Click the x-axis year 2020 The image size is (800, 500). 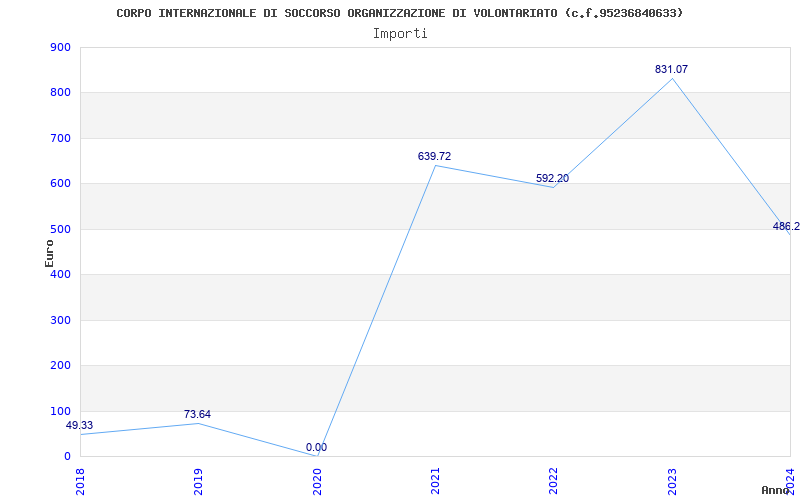[x=316, y=482]
